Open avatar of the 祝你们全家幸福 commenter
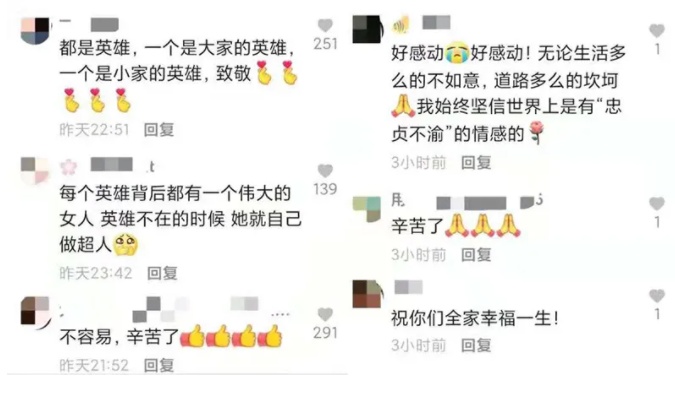The height and width of the screenshot is (416, 675). (x=367, y=294)
